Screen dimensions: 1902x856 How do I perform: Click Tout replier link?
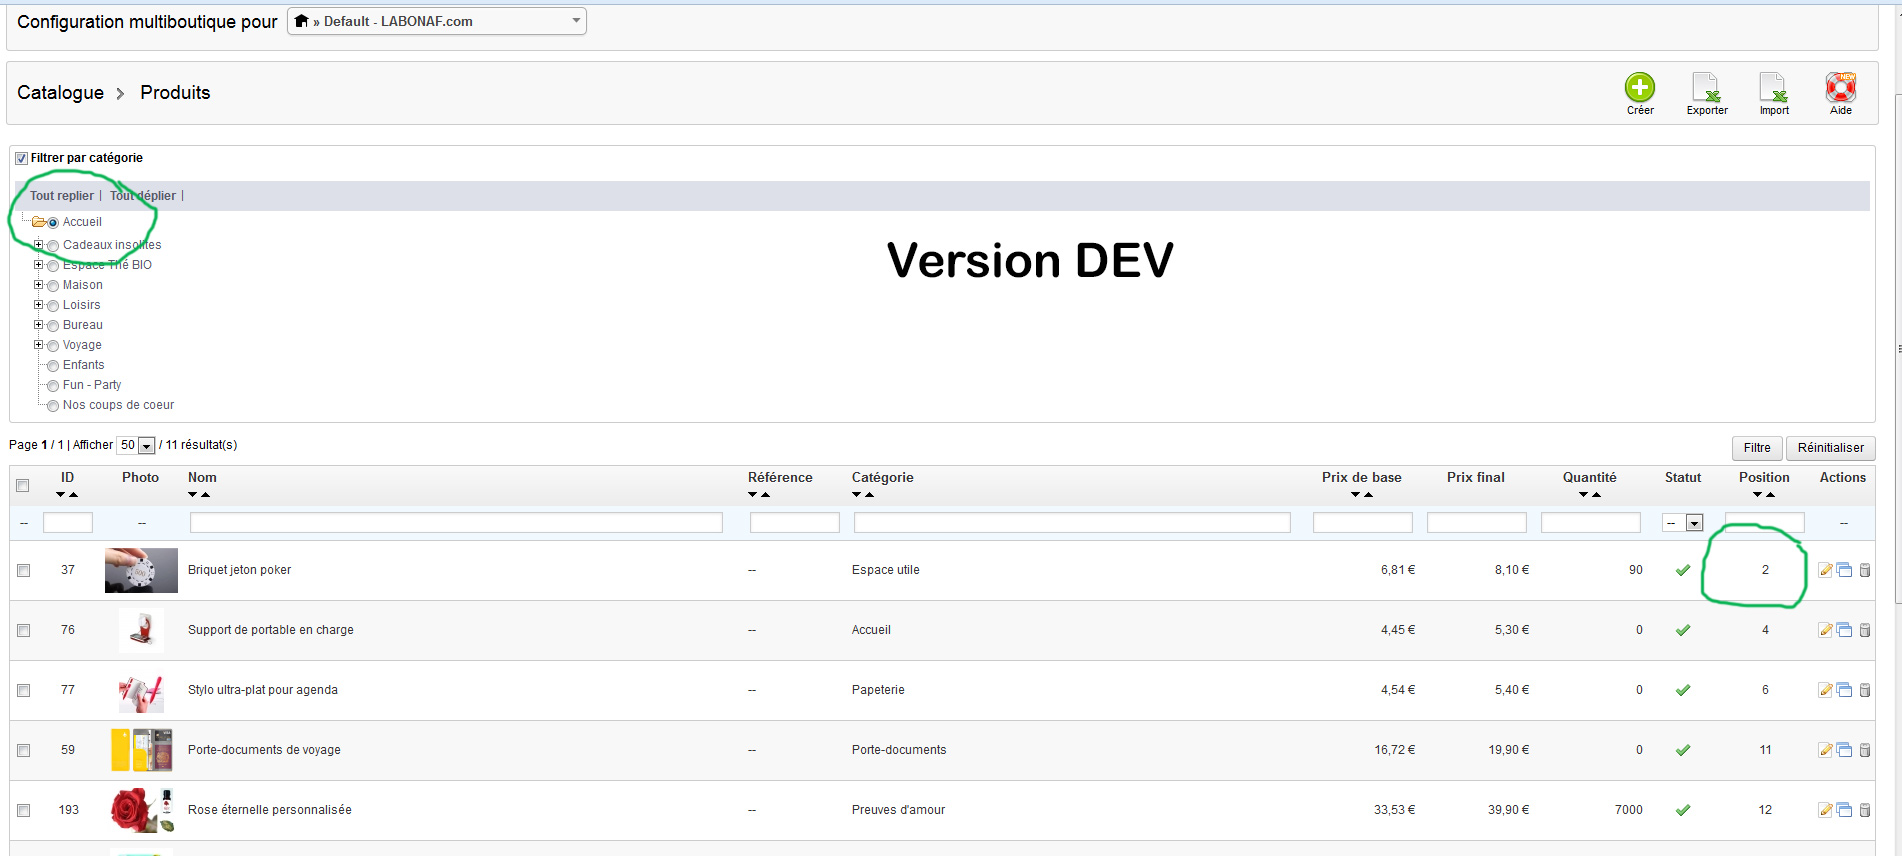(62, 196)
